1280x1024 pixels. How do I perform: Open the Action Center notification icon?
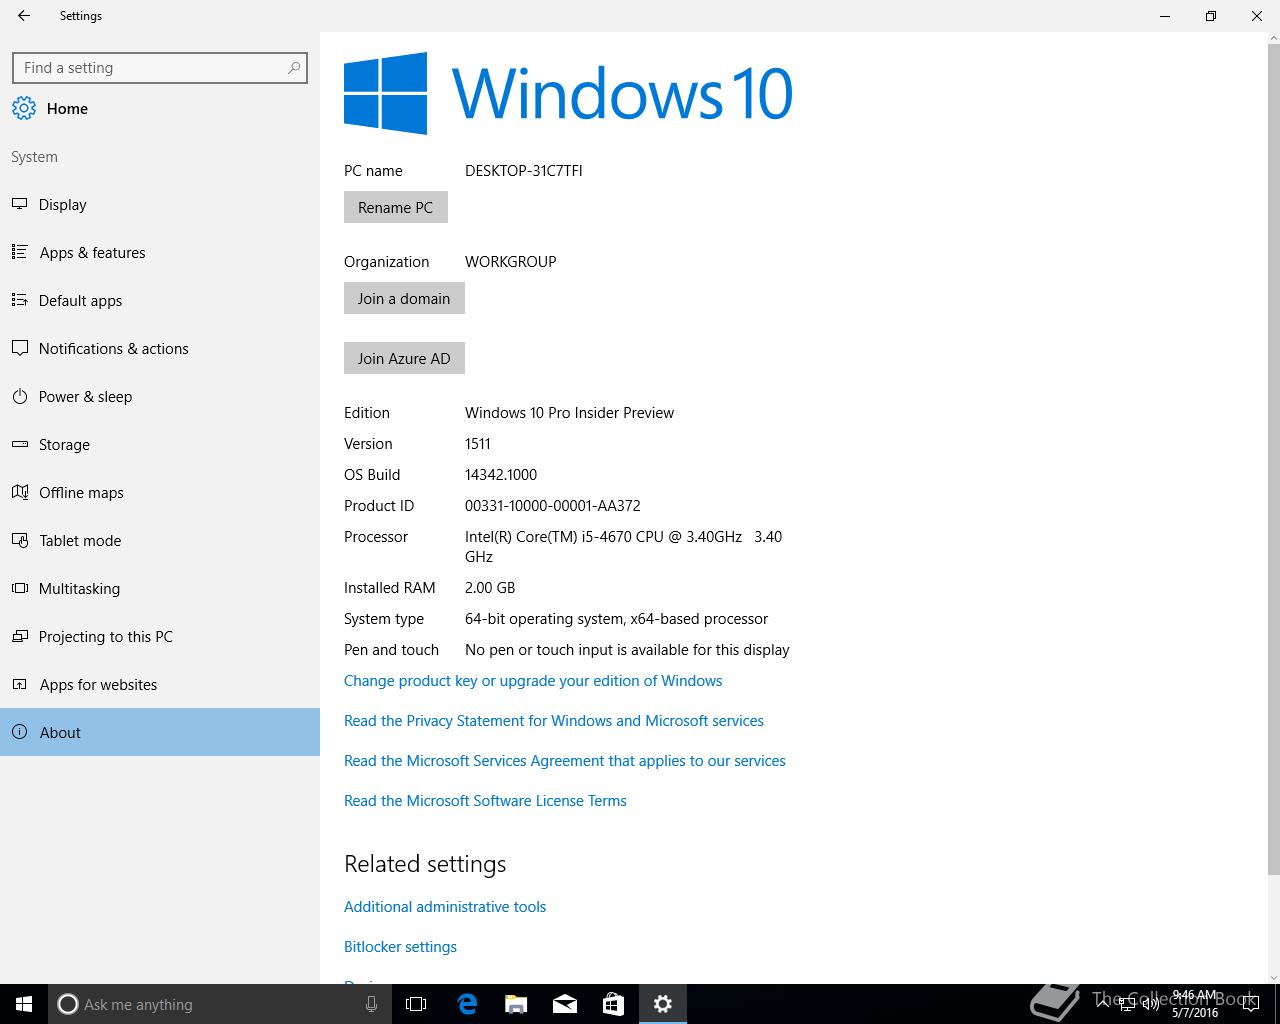pyautogui.click(x=1250, y=1004)
